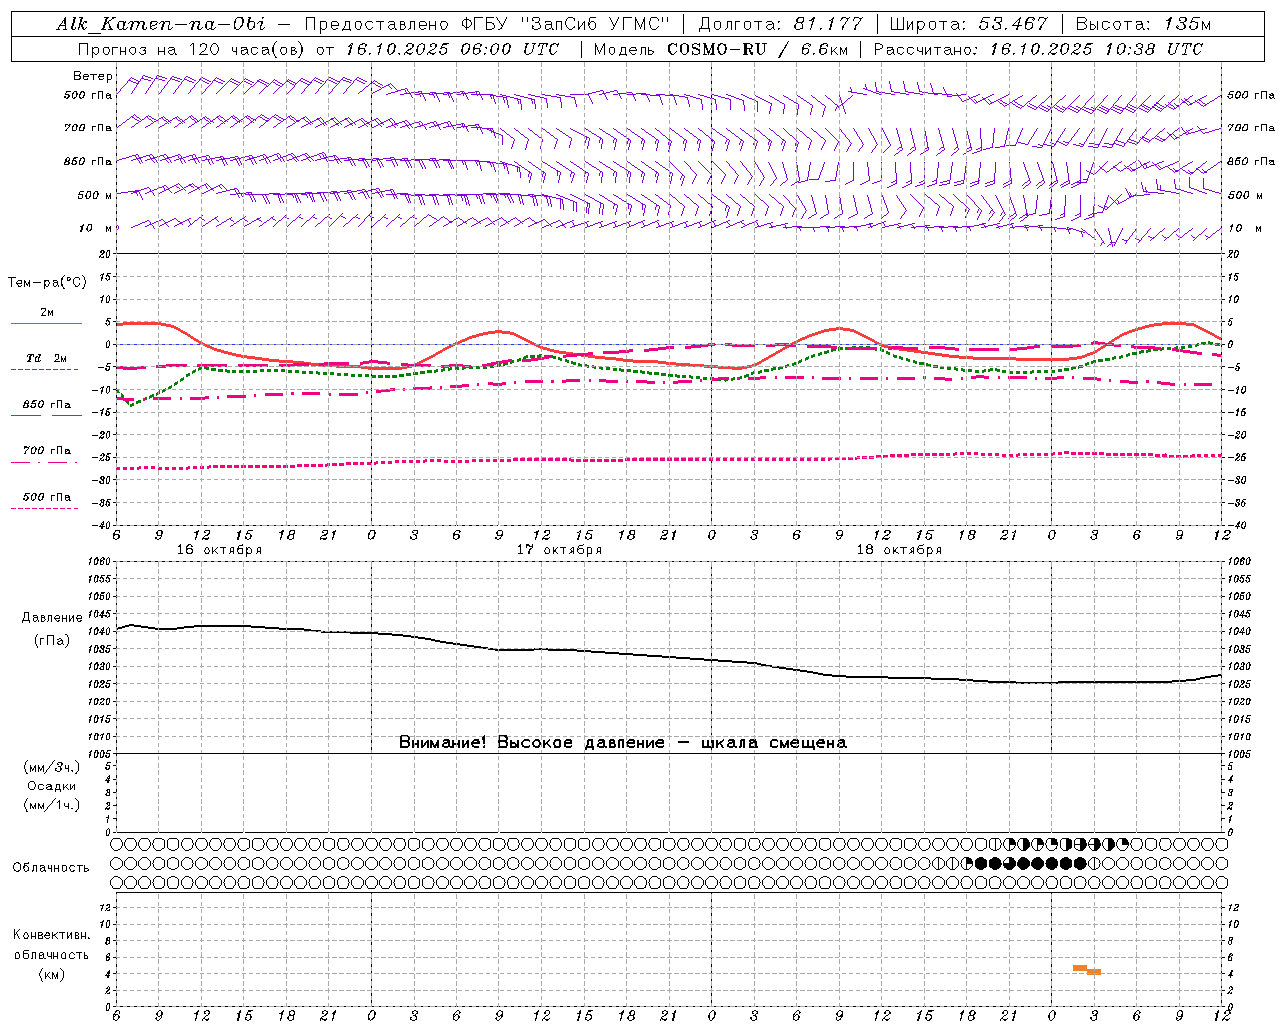Click the Облачность cloud cover label
Image resolution: width=1280 pixels, height=1024 pixels.
point(51,868)
